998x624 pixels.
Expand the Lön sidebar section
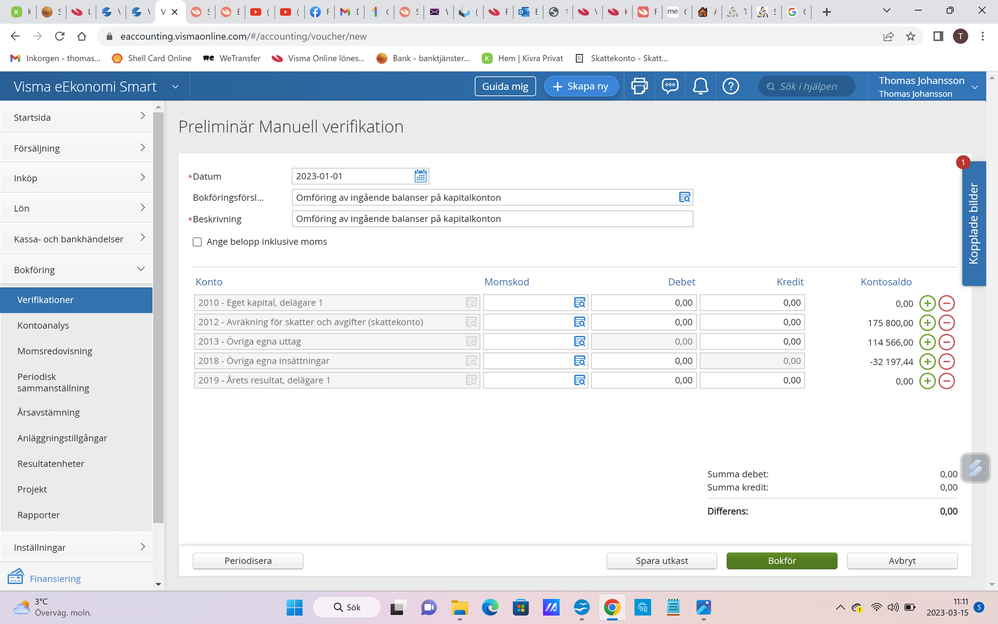(76, 208)
